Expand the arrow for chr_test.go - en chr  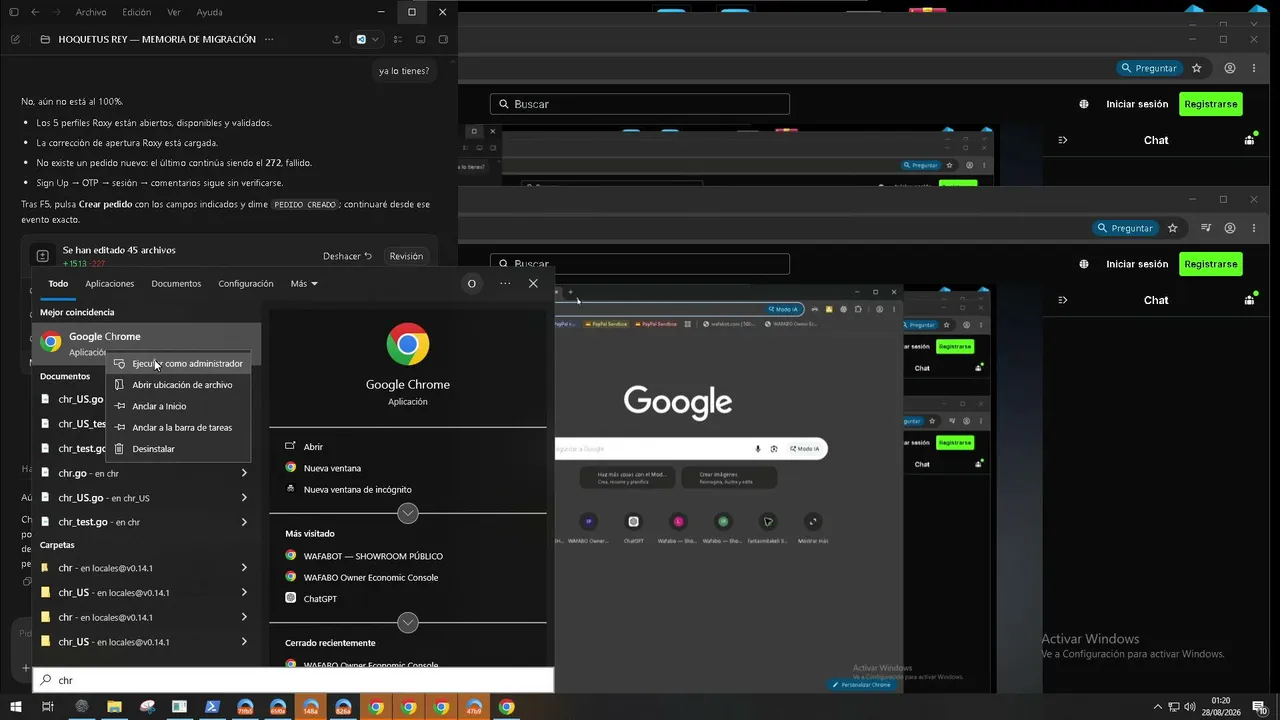tap(244, 522)
